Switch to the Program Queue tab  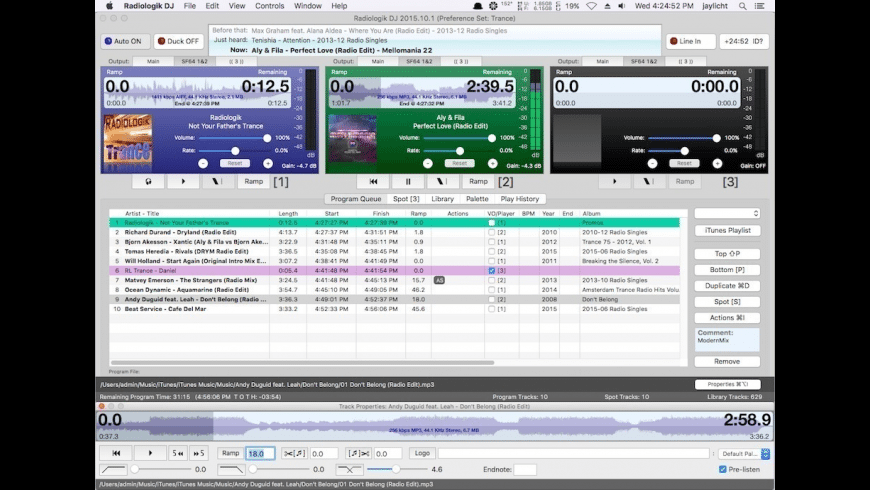(x=356, y=199)
